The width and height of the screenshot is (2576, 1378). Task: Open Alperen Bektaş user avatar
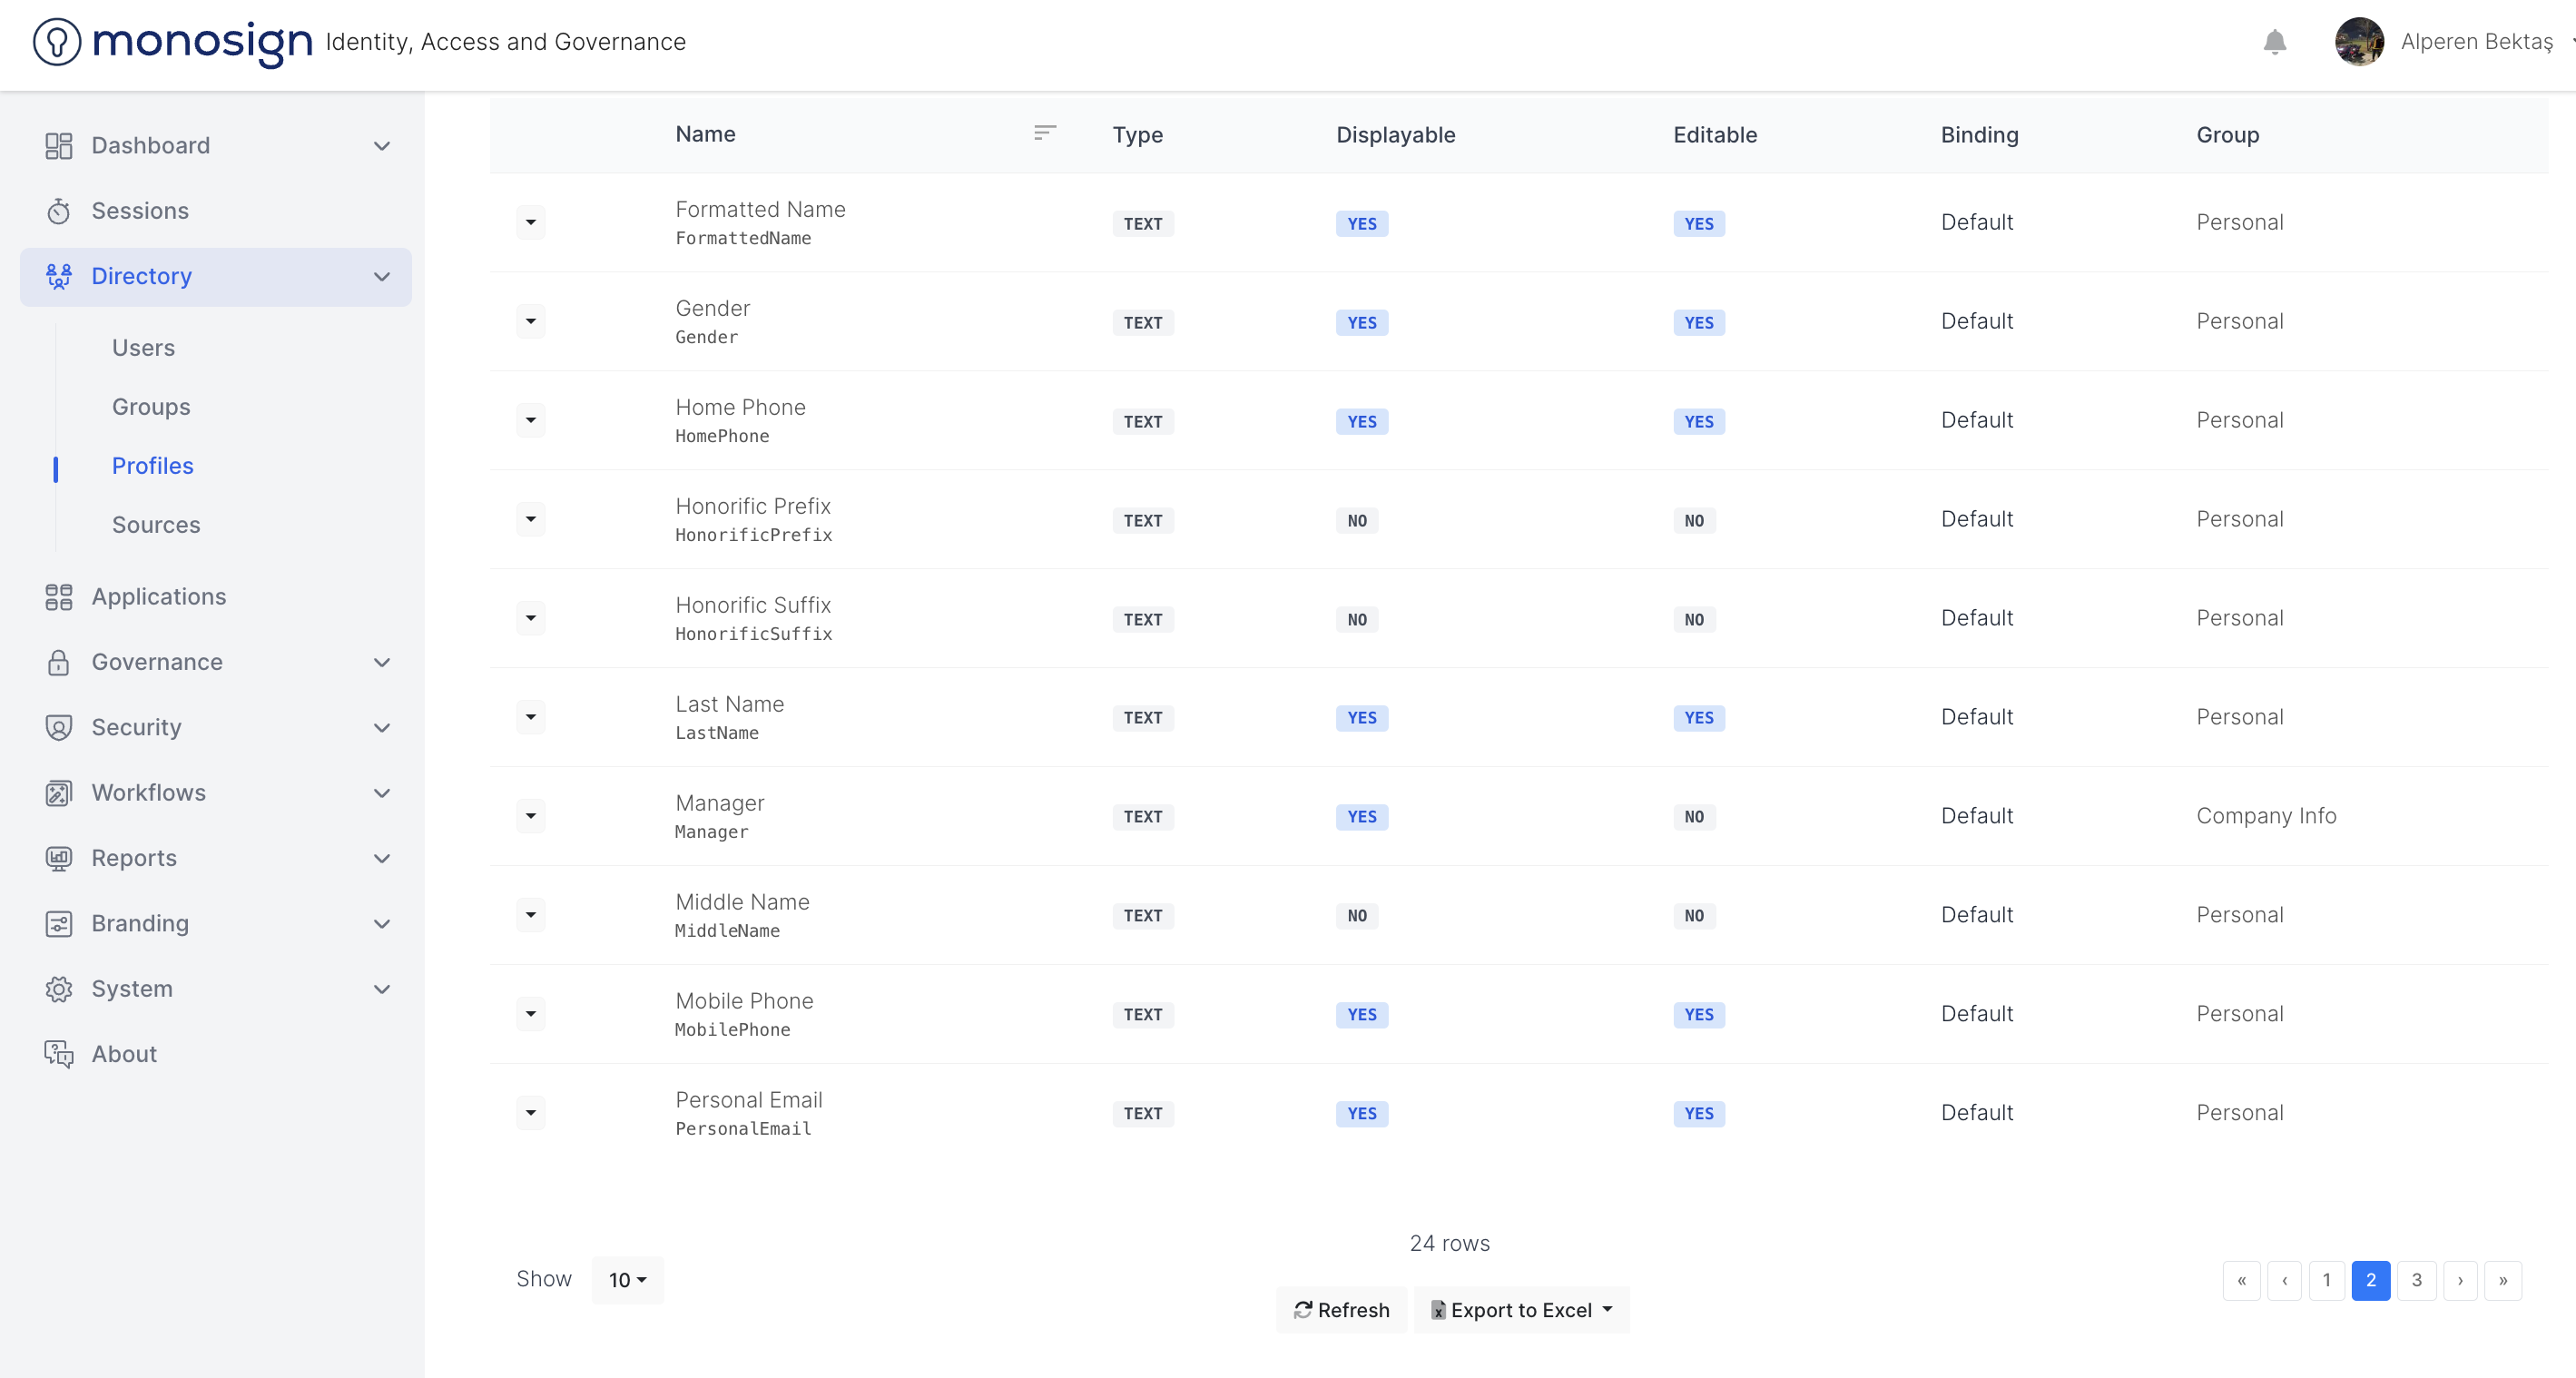tap(2358, 42)
